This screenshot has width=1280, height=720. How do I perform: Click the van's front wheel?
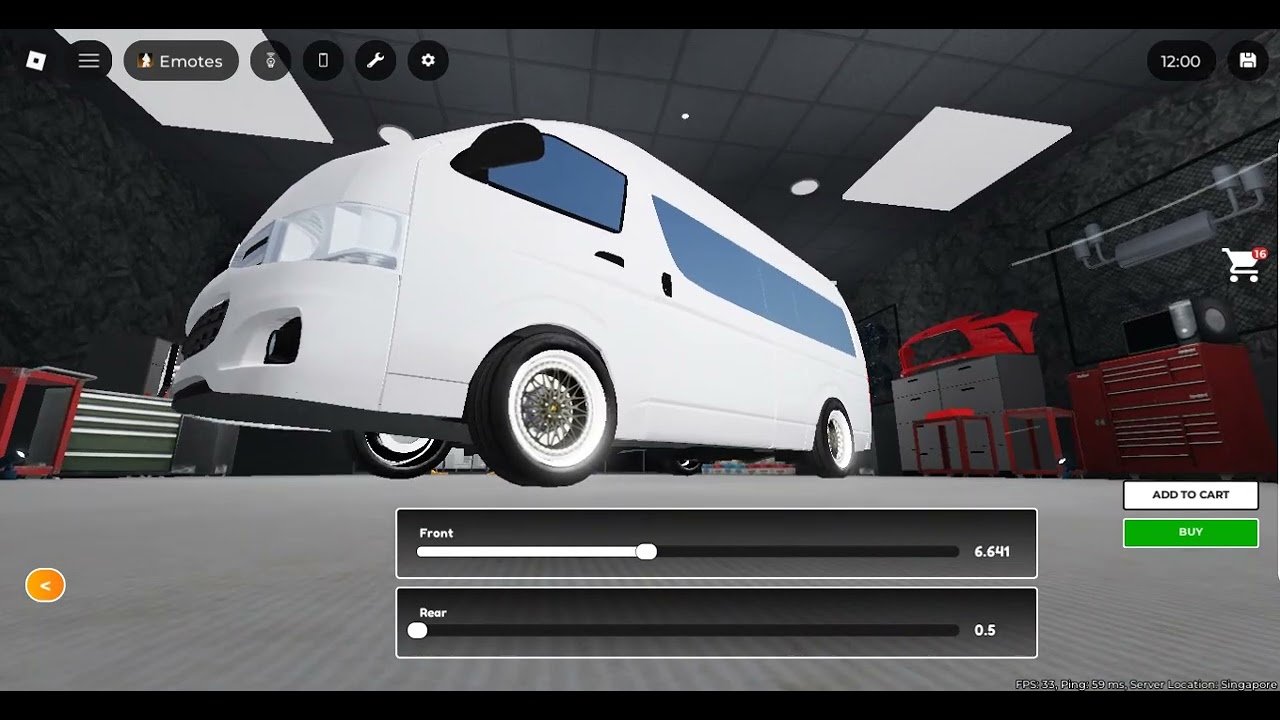tap(545, 410)
